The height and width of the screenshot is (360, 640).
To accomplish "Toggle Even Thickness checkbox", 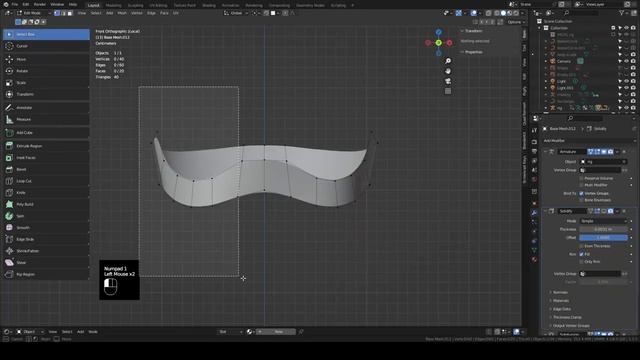I will click(582, 246).
